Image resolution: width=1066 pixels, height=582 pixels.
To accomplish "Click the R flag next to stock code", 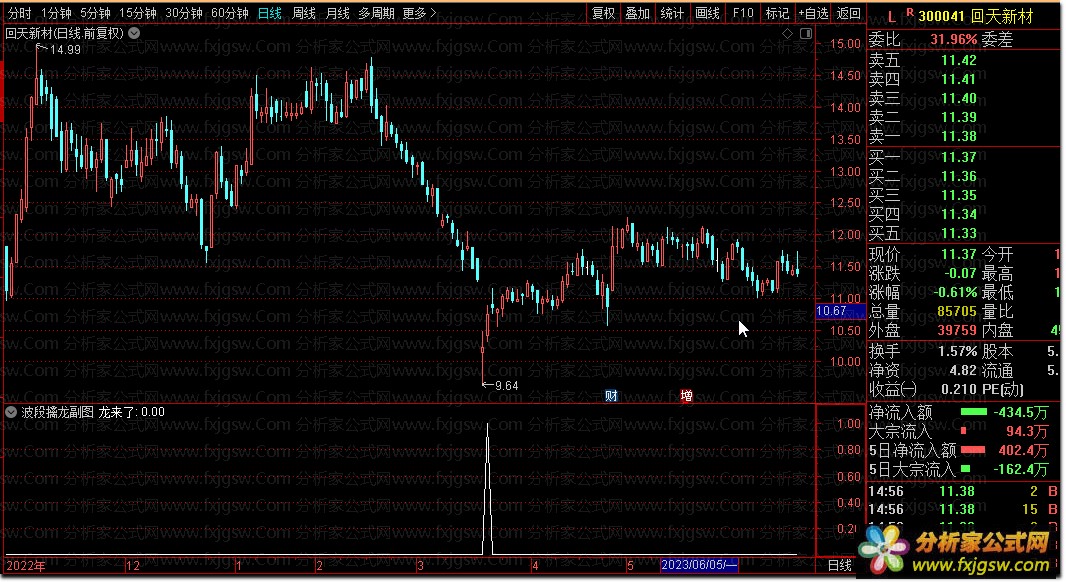I will pos(909,12).
